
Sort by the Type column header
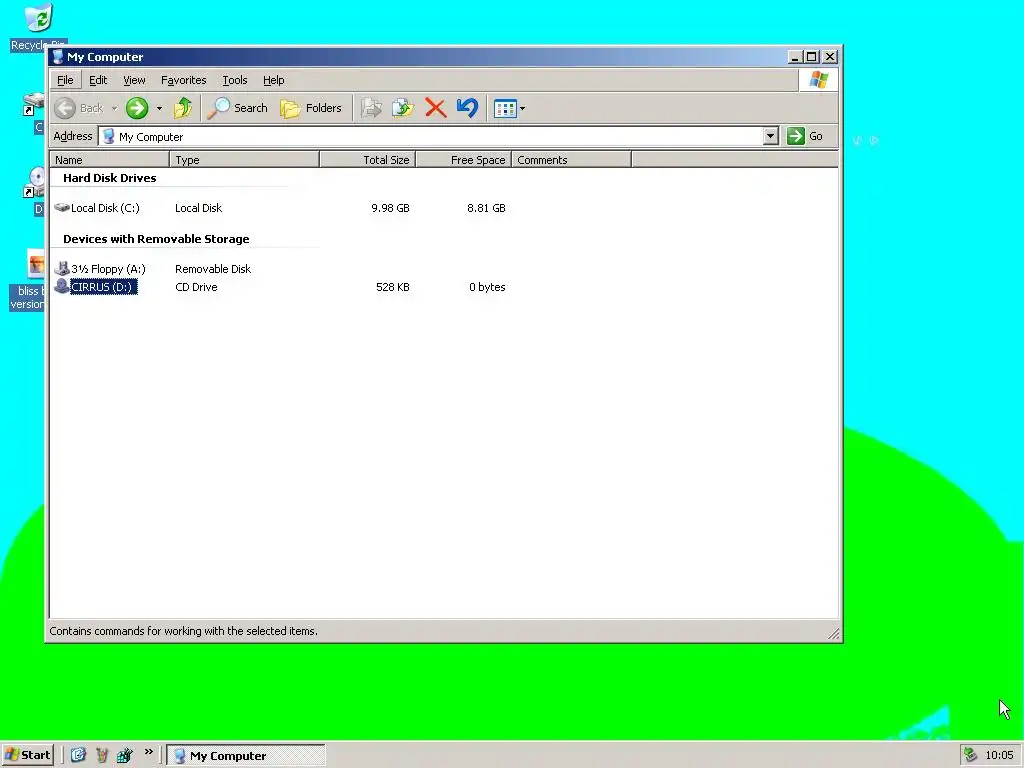click(244, 160)
